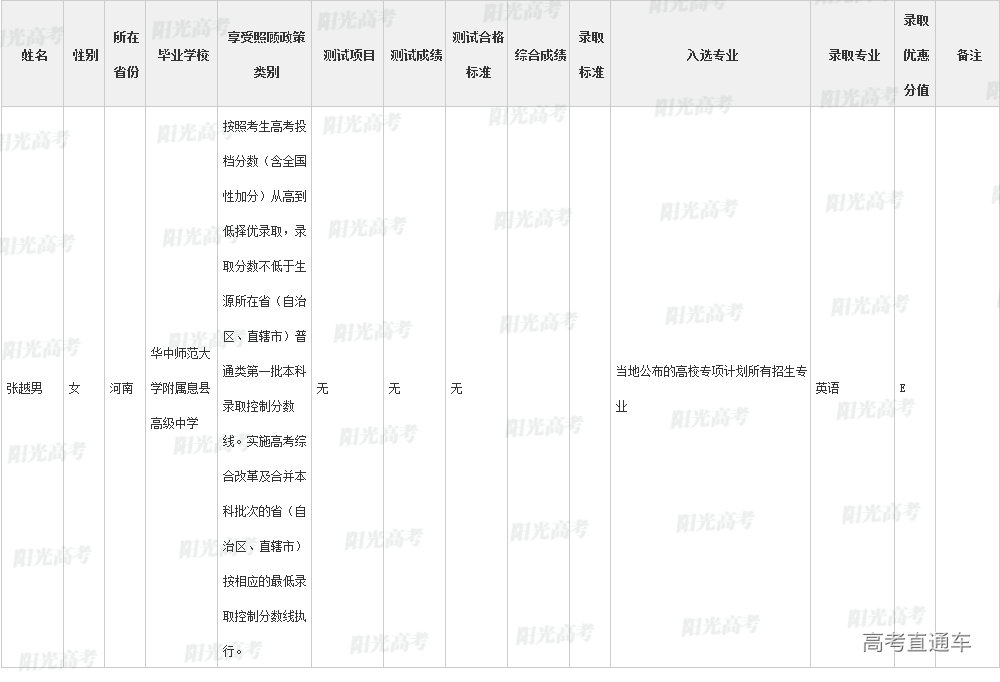Select the 测试合格标准 column header
This screenshot has height=682, width=1000.
pyautogui.click(x=478, y=55)
